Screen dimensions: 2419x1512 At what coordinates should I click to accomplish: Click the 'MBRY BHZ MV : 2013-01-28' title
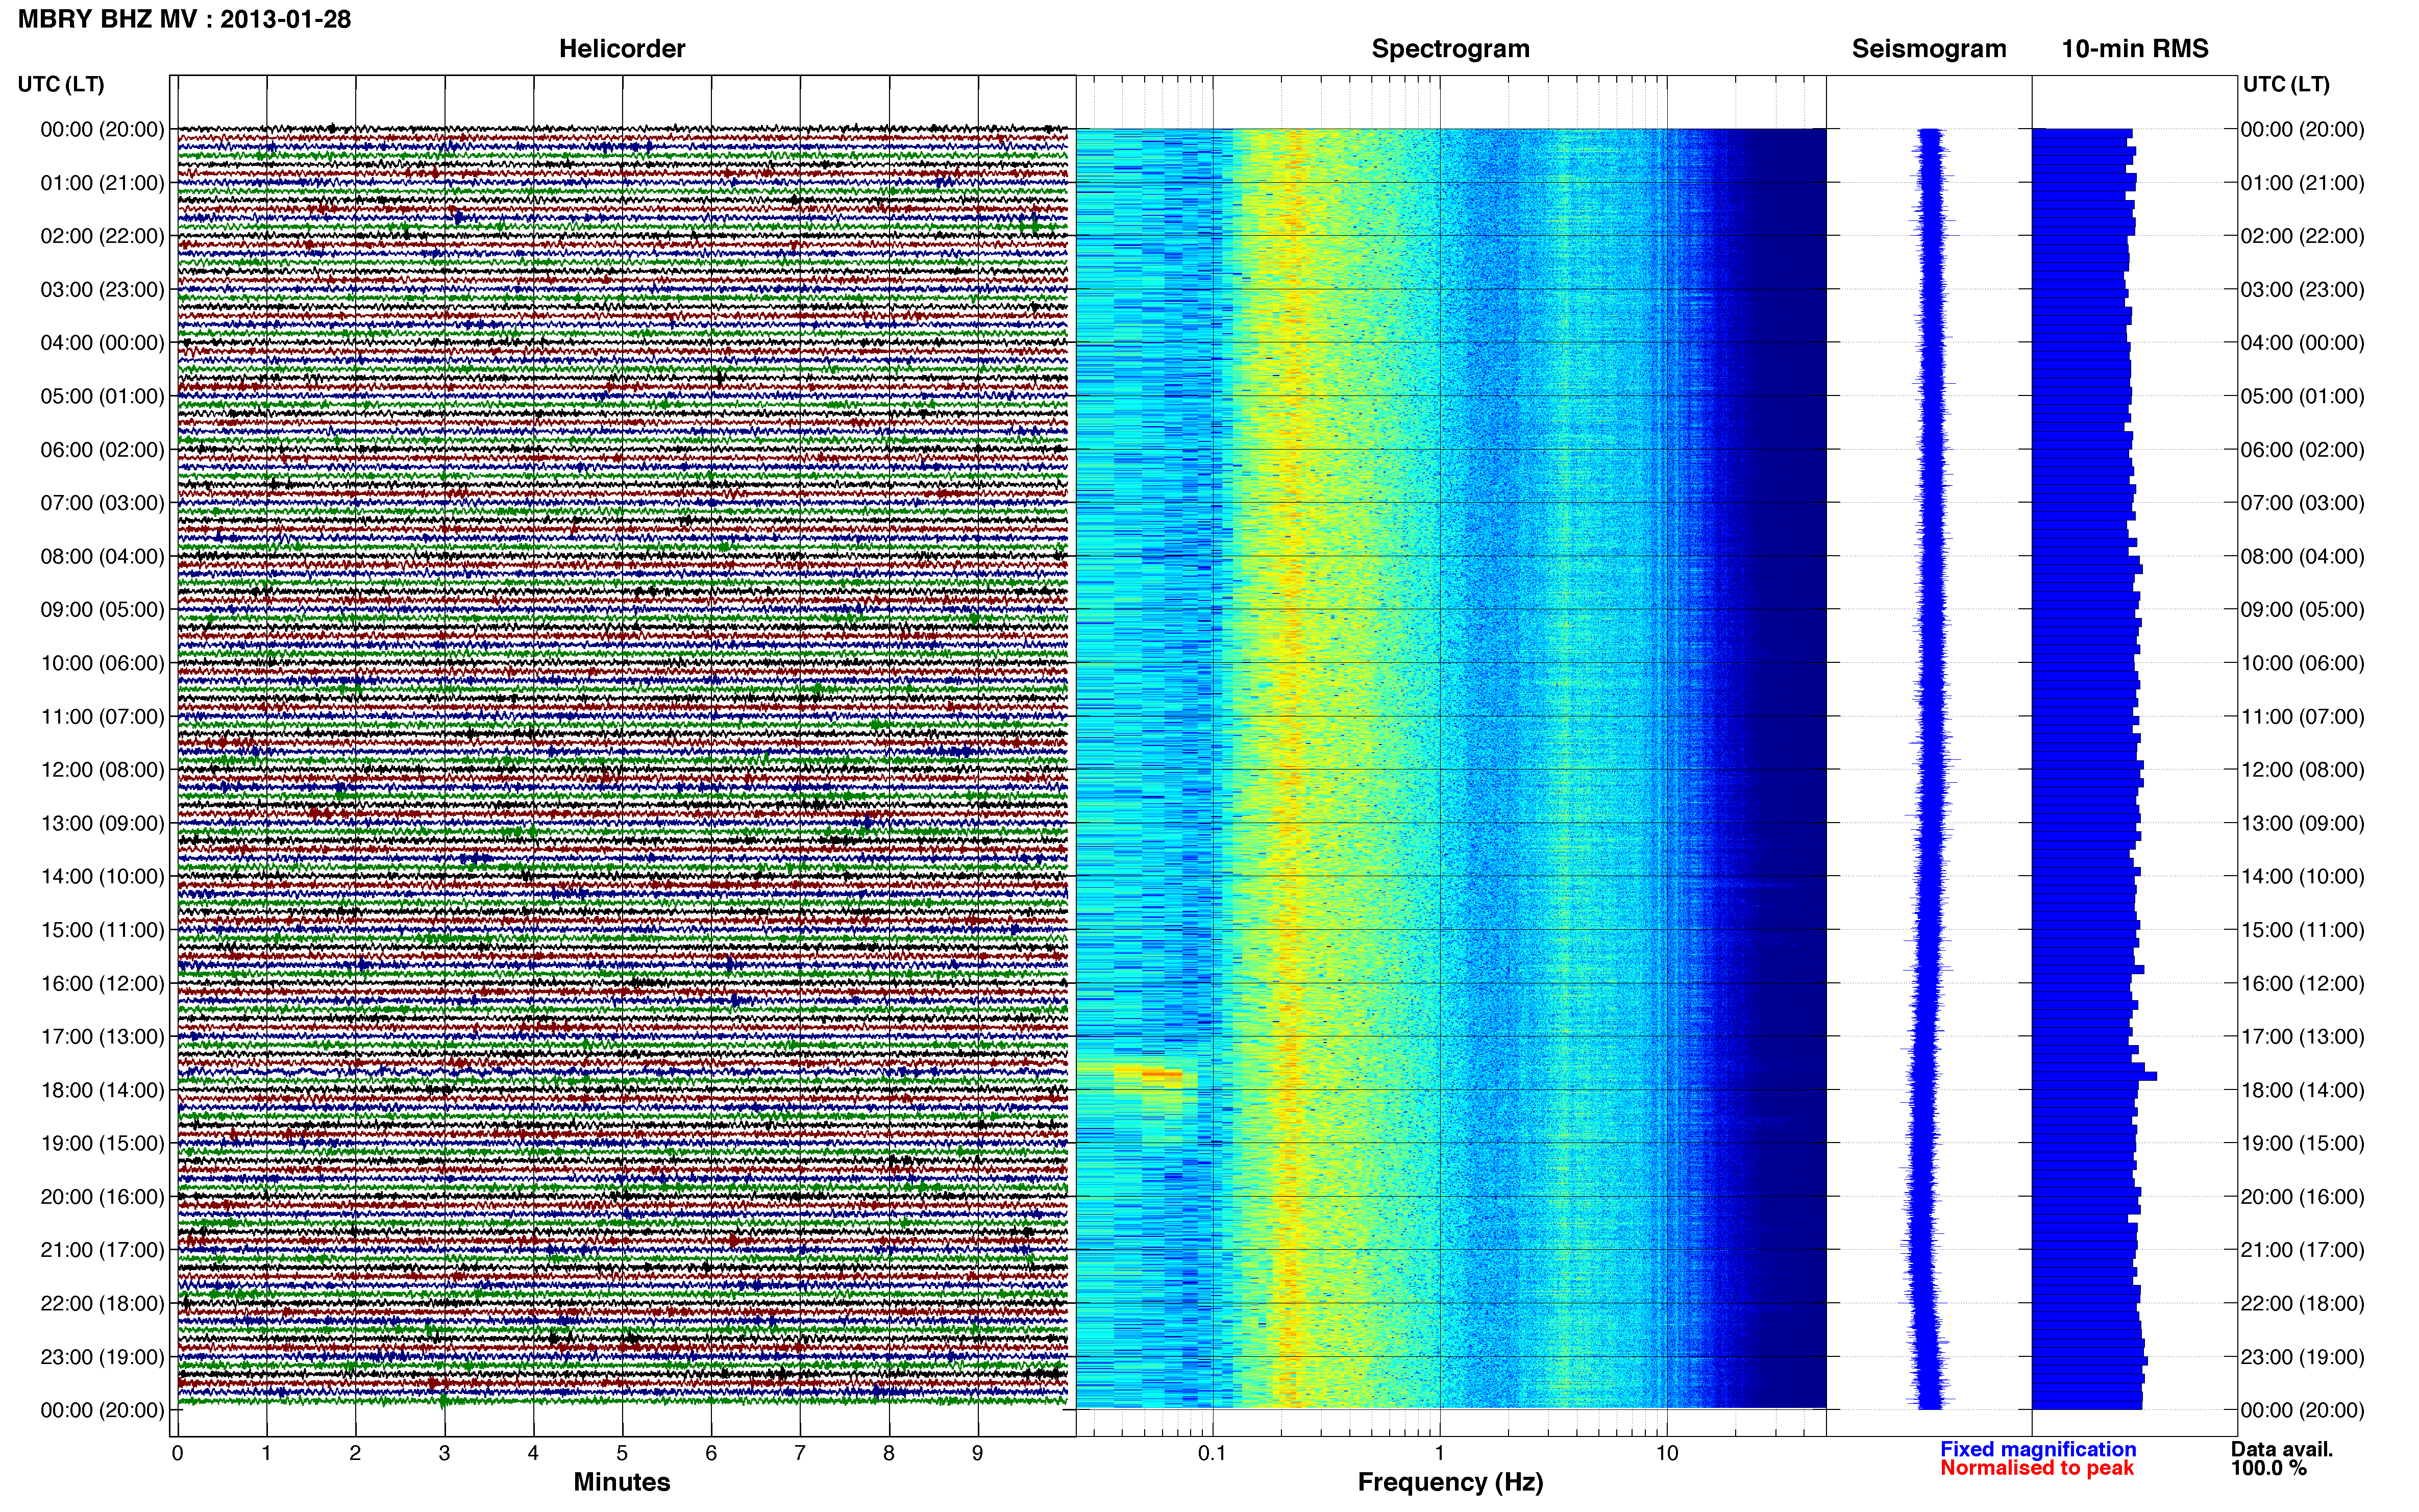coord(185,19)
